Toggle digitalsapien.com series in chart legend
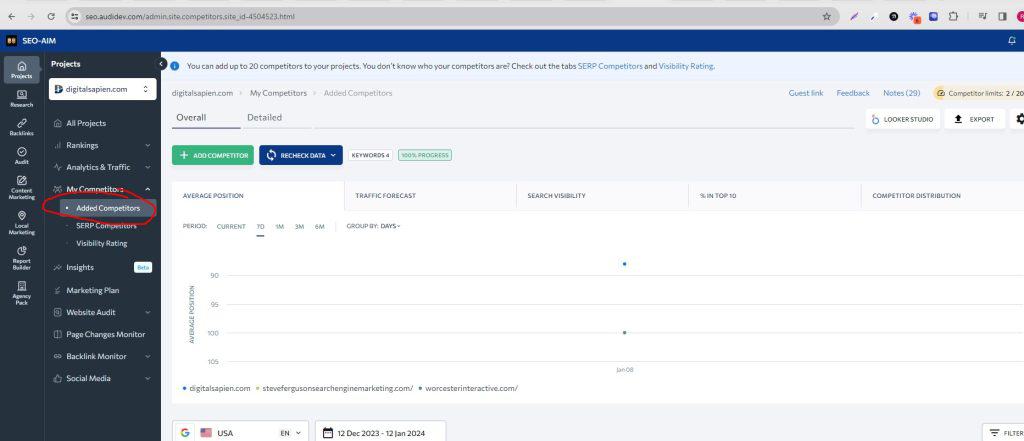 click(217, 388)
